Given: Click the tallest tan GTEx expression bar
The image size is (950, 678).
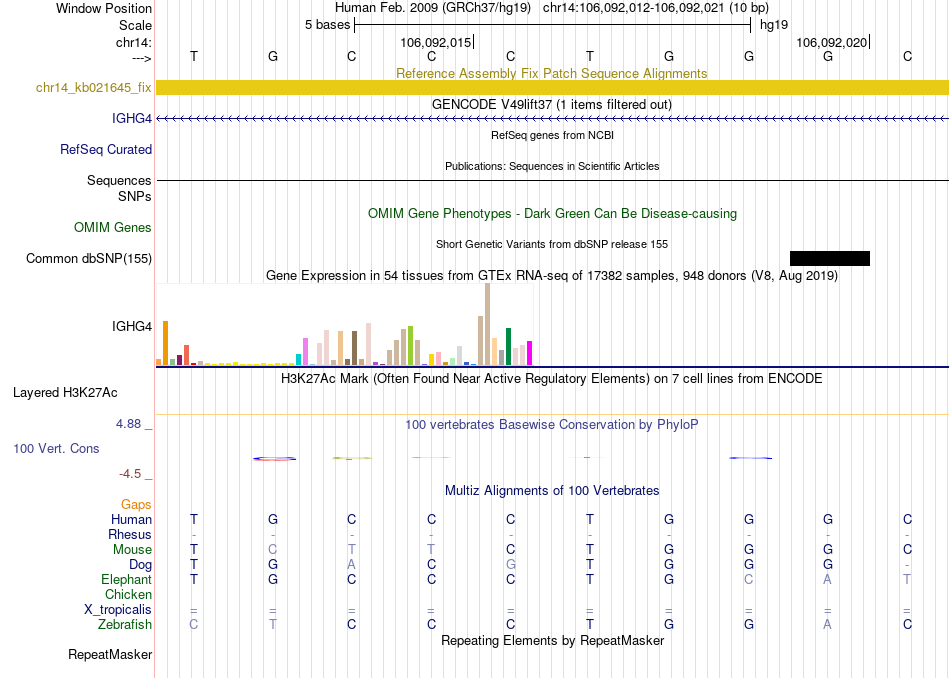Looking at the screenshot, I should 487,324.
